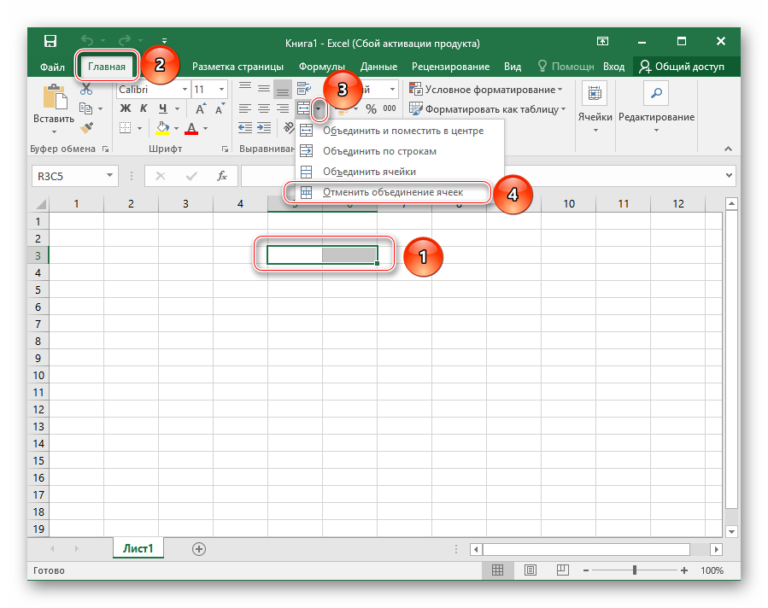Decrease cell indent

tap(245, 128)
